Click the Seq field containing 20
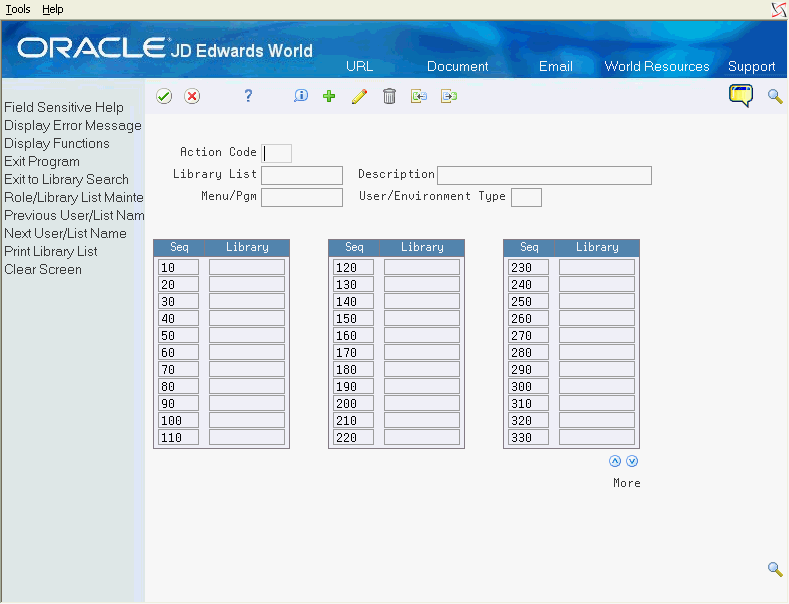This screenshot has height=604, width=789. [179, 284]
